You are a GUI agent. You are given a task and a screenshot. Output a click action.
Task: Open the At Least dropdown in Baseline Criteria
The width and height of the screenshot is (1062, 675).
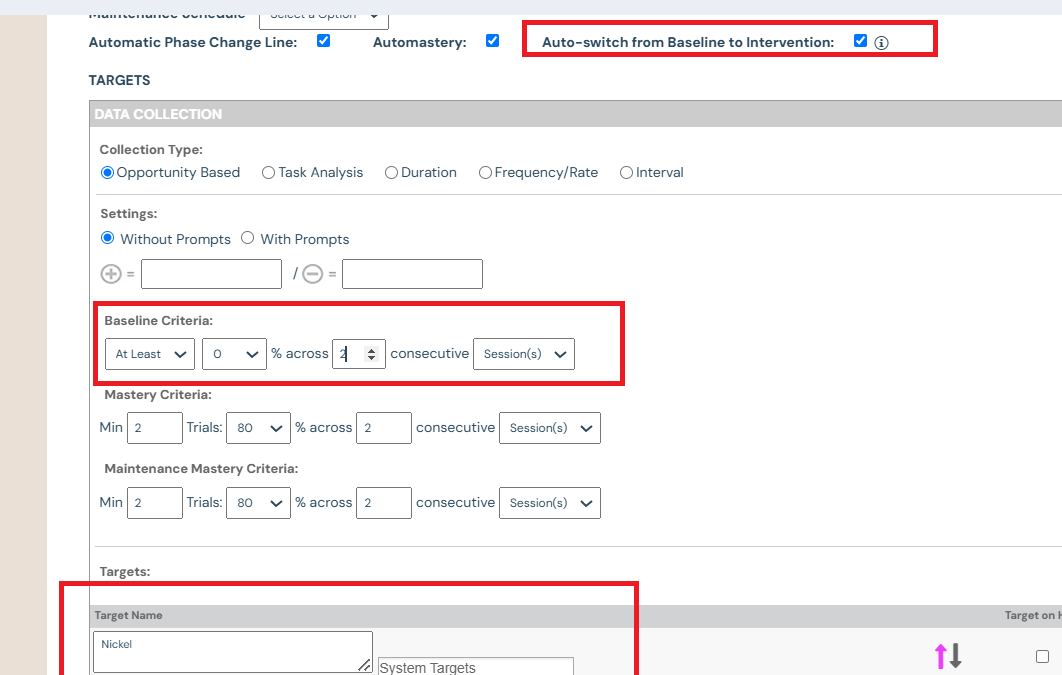(149, 354)
